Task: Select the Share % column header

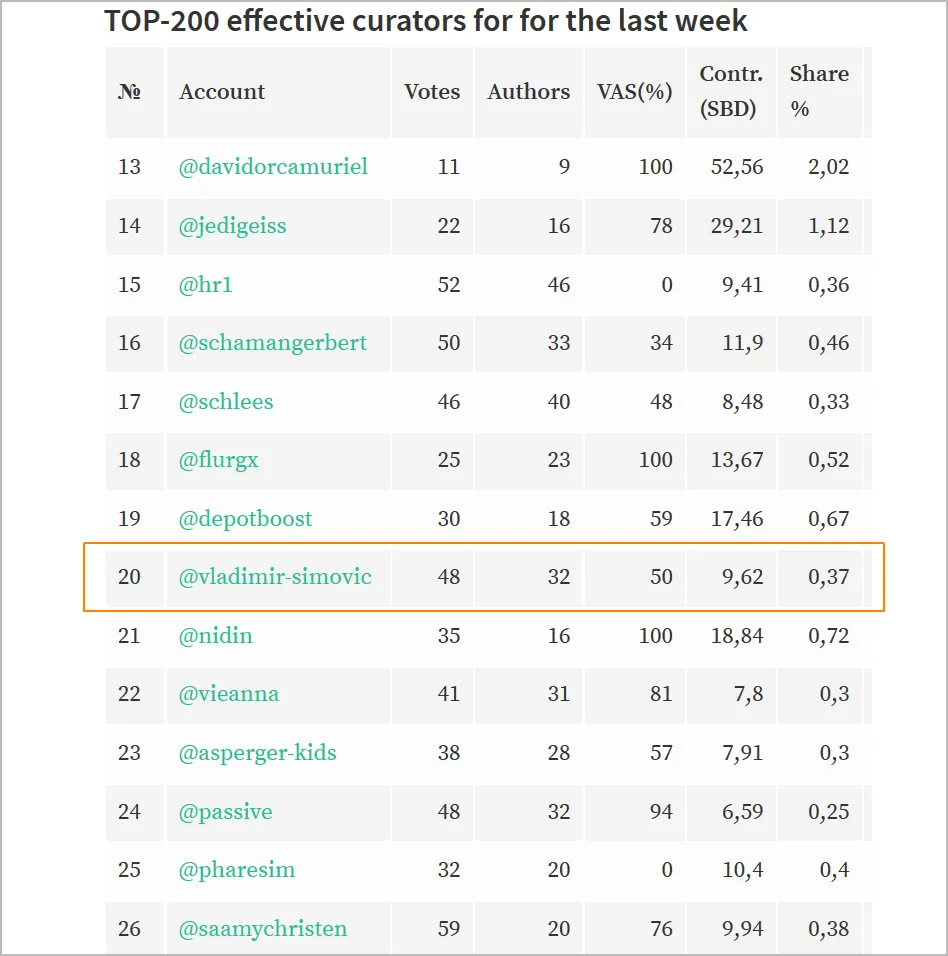Action: pyautogui.click(x=819, y=91)
